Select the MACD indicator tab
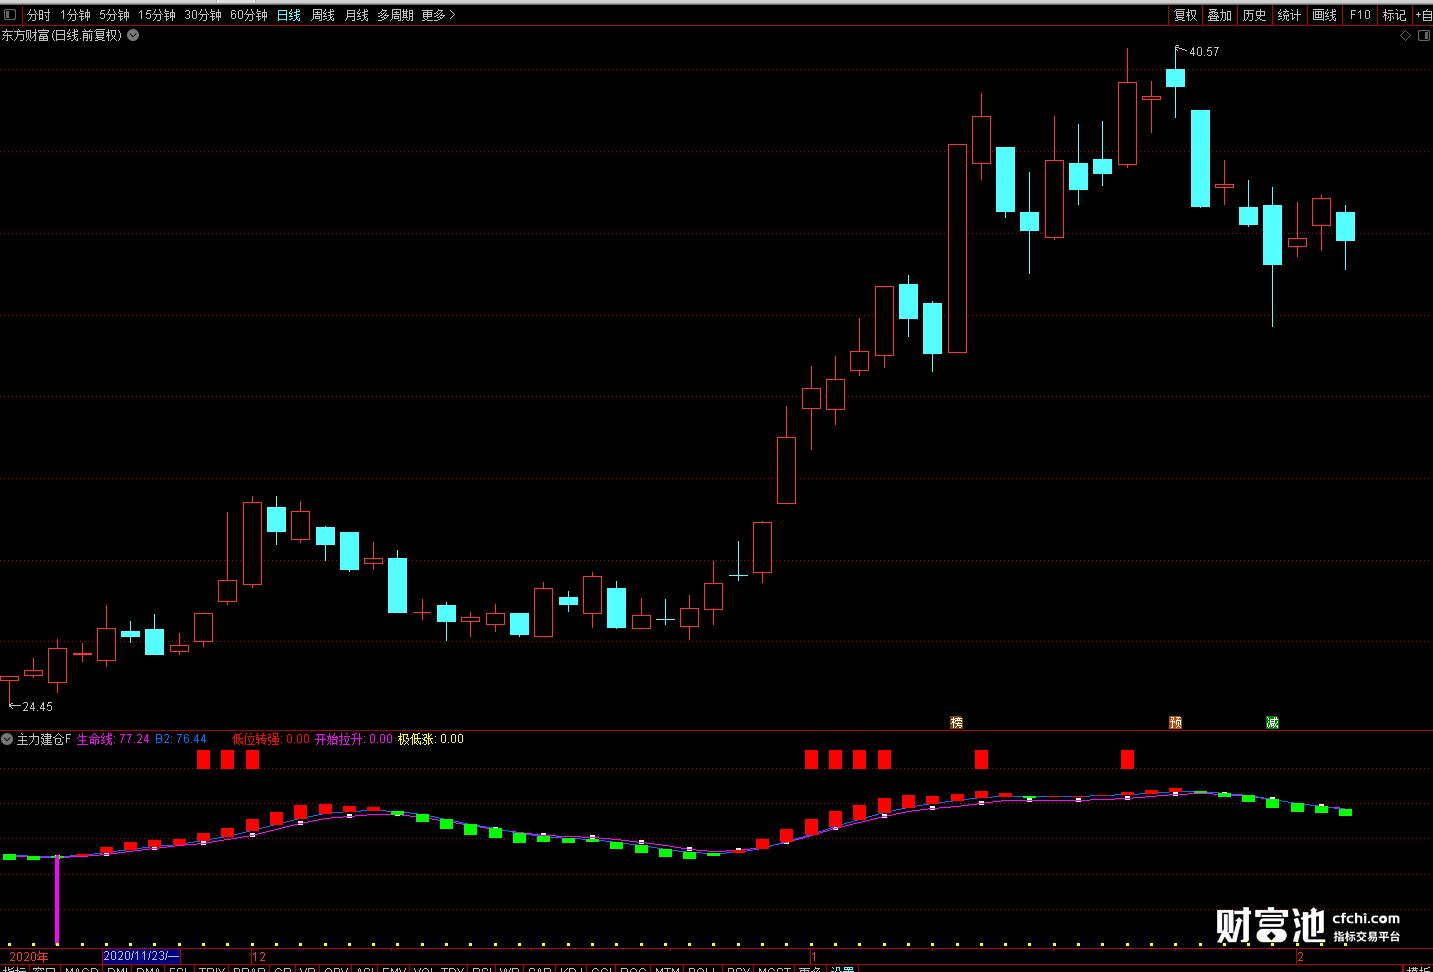The image size is (1433, 972). click(82, 968)
